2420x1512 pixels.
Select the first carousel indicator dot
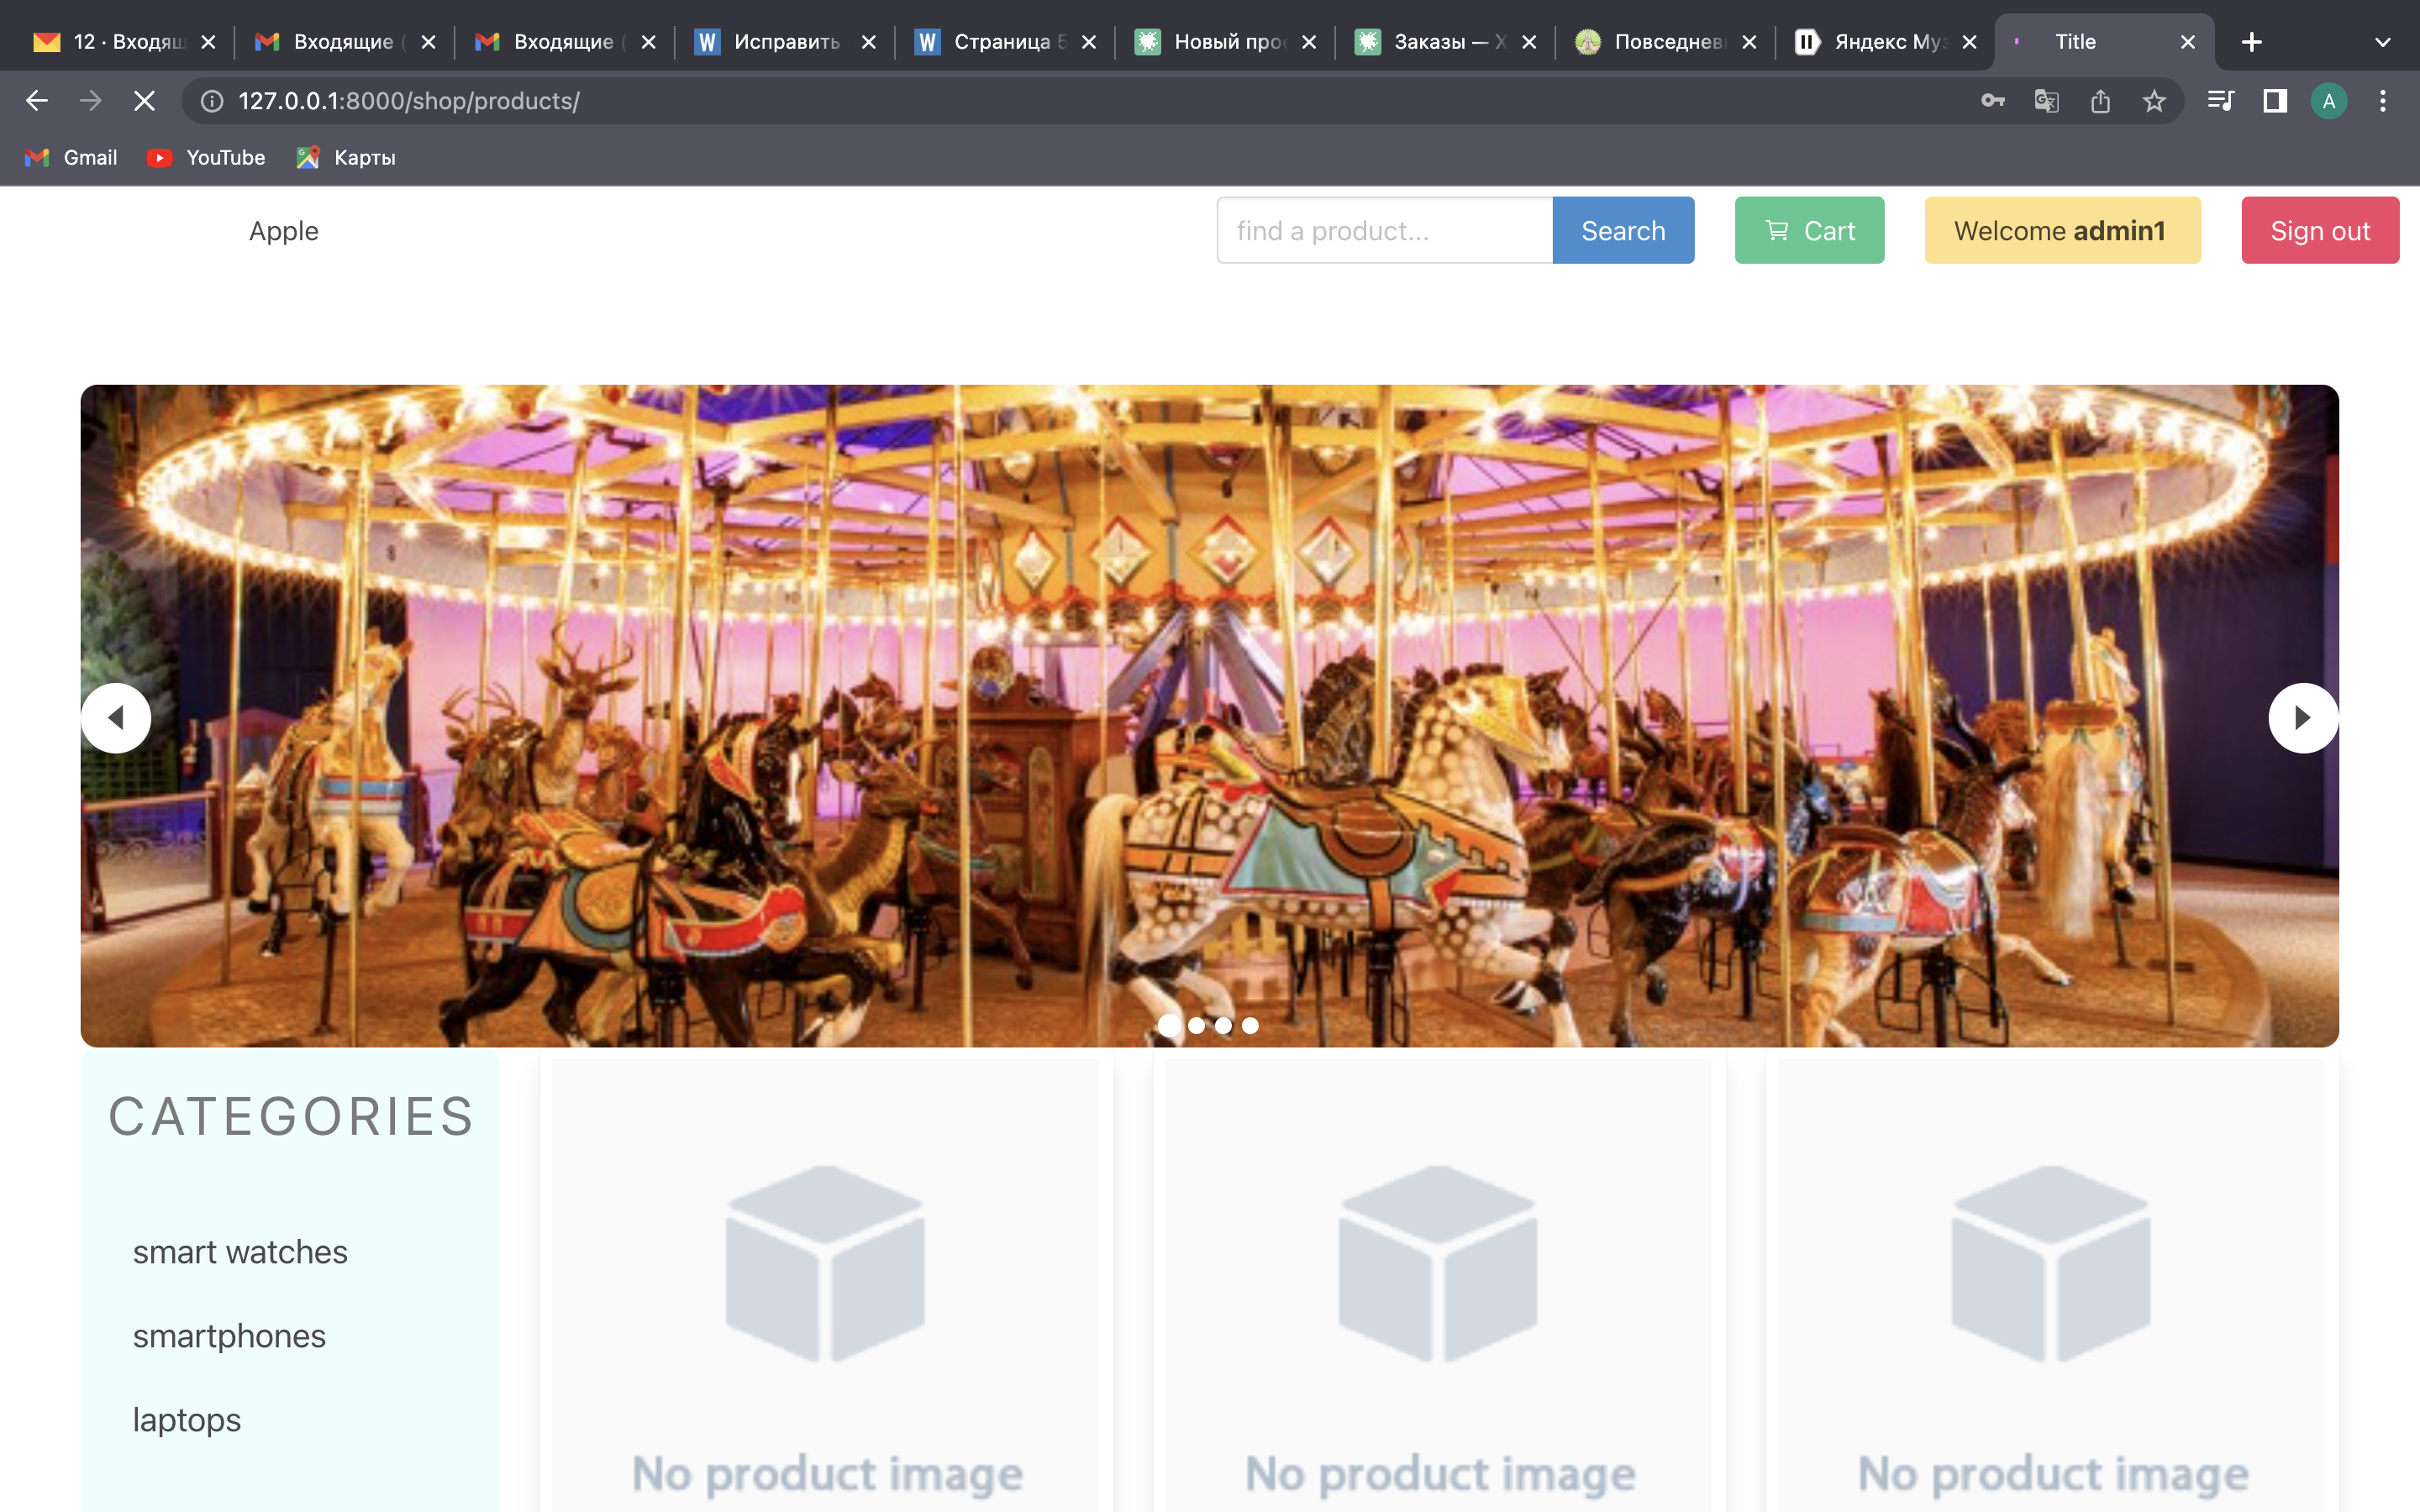pyautogui.click(x=1168, y=1025)
